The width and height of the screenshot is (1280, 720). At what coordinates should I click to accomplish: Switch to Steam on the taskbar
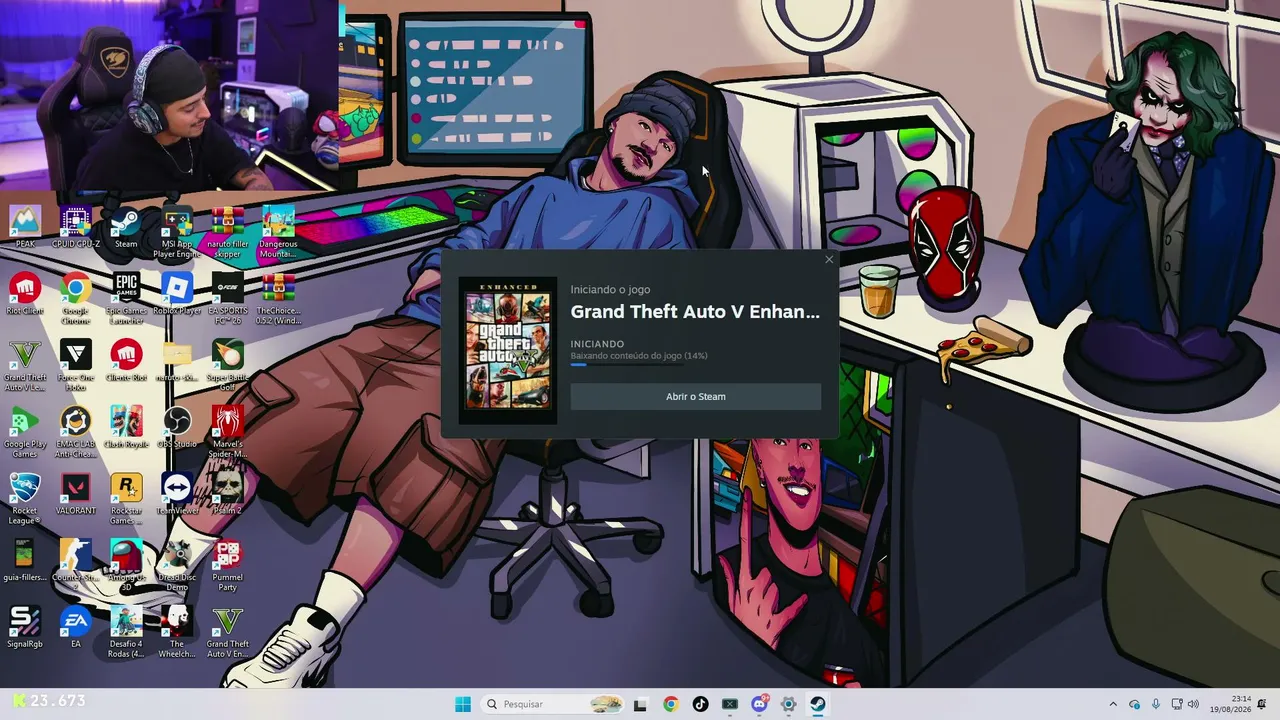coord(818,704)
